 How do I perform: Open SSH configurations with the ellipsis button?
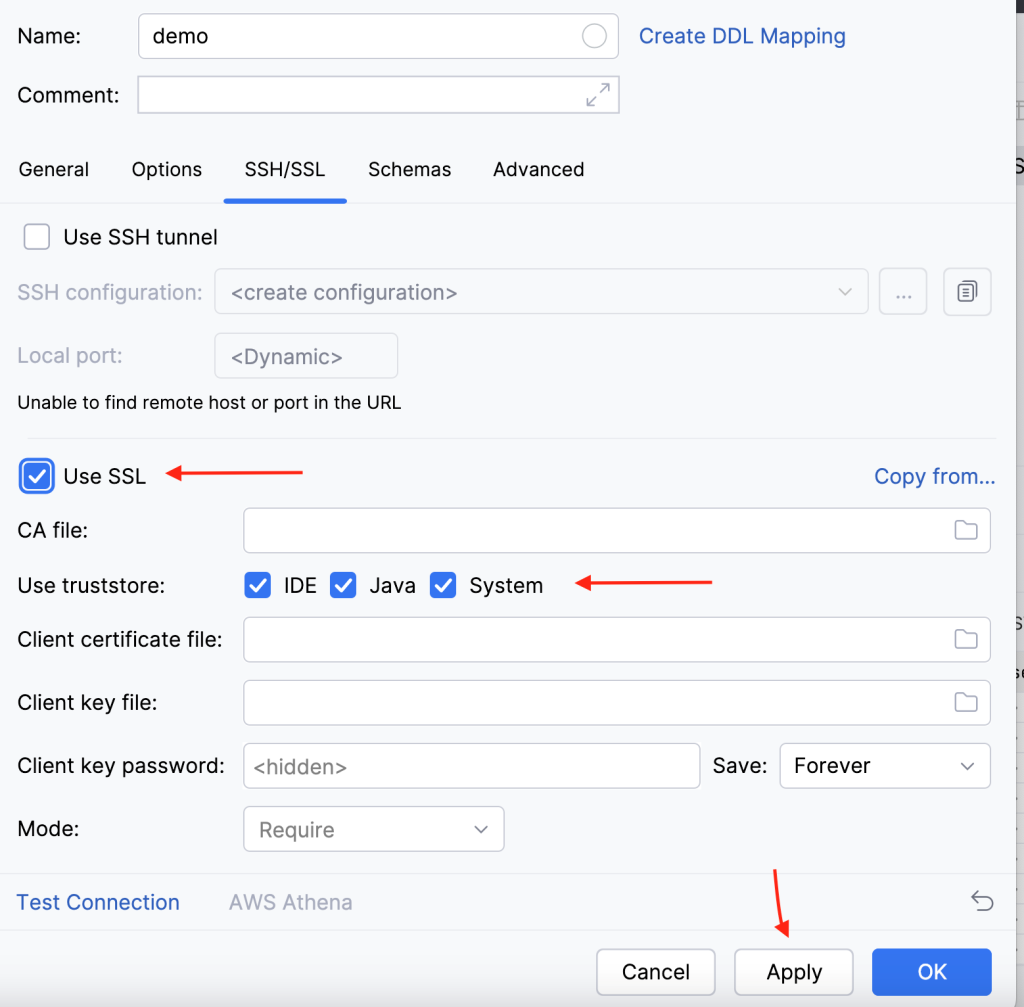903,292
